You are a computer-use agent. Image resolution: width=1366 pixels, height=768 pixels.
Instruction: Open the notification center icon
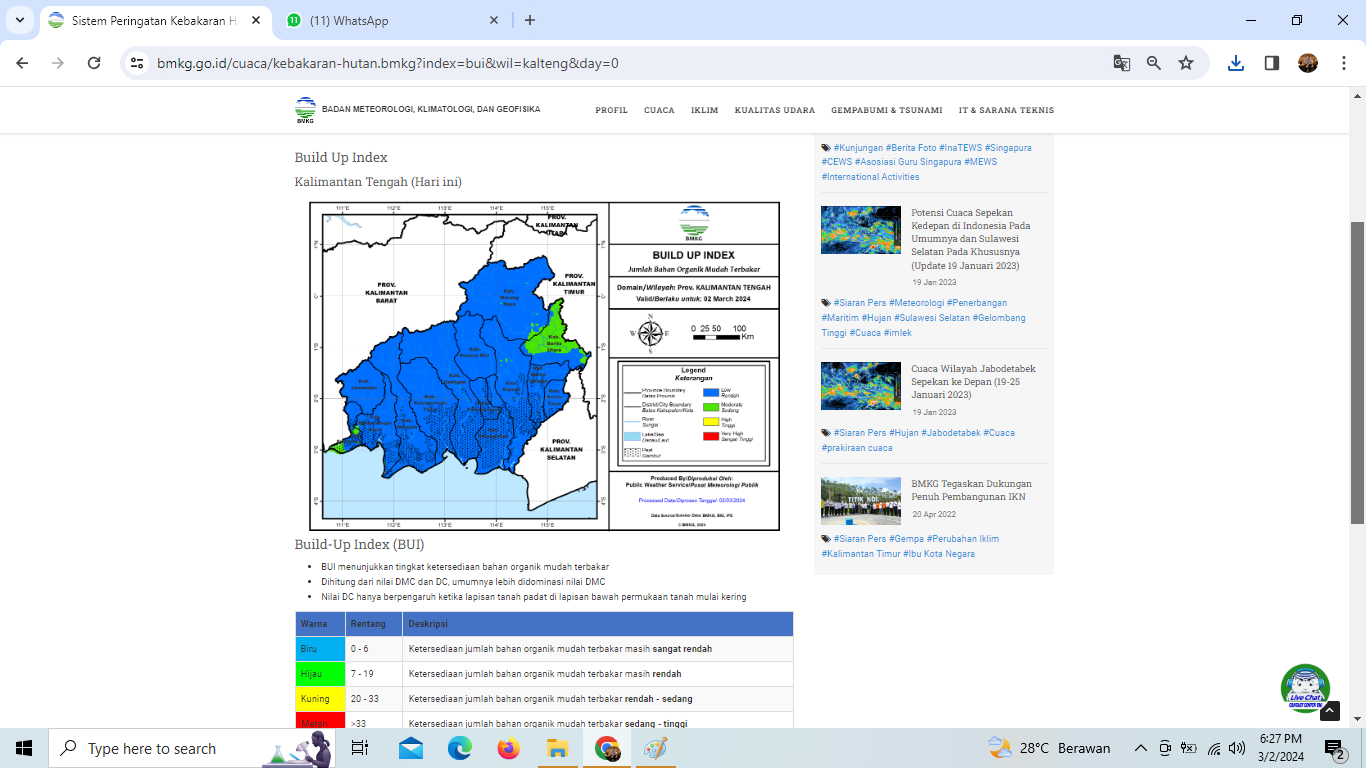1334,748
